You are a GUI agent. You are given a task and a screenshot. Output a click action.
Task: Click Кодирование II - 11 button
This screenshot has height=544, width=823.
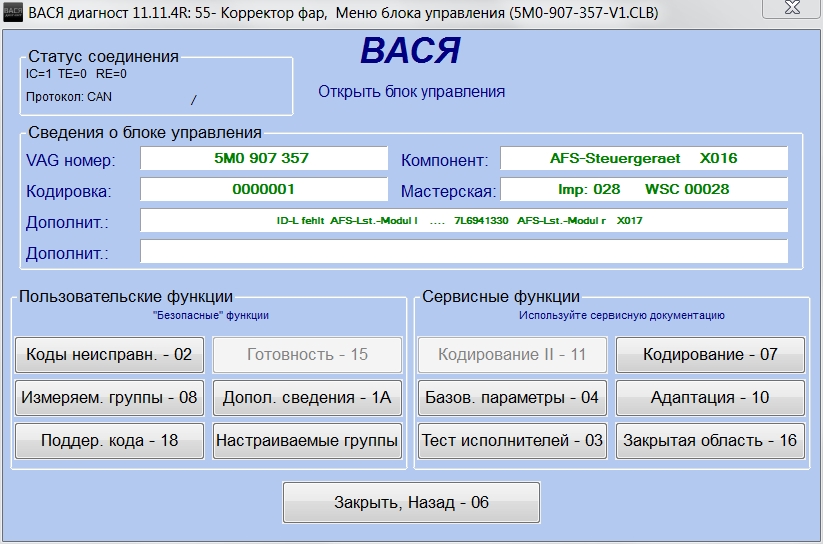pos(510,355)
